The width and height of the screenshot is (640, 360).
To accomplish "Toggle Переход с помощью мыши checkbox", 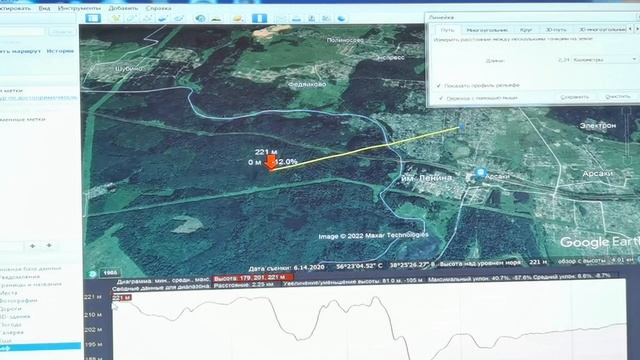I will [441, 98].
